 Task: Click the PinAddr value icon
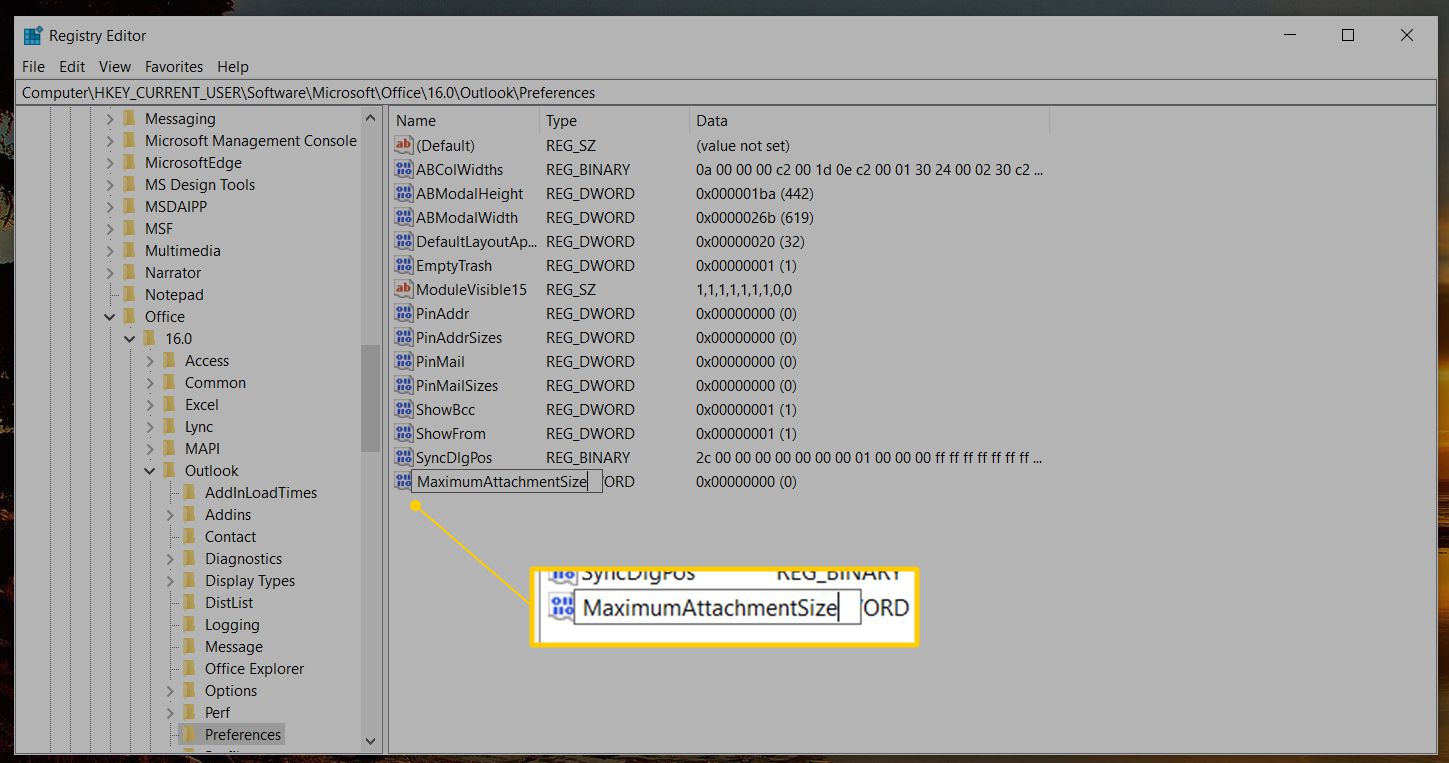tap(403, 313)
